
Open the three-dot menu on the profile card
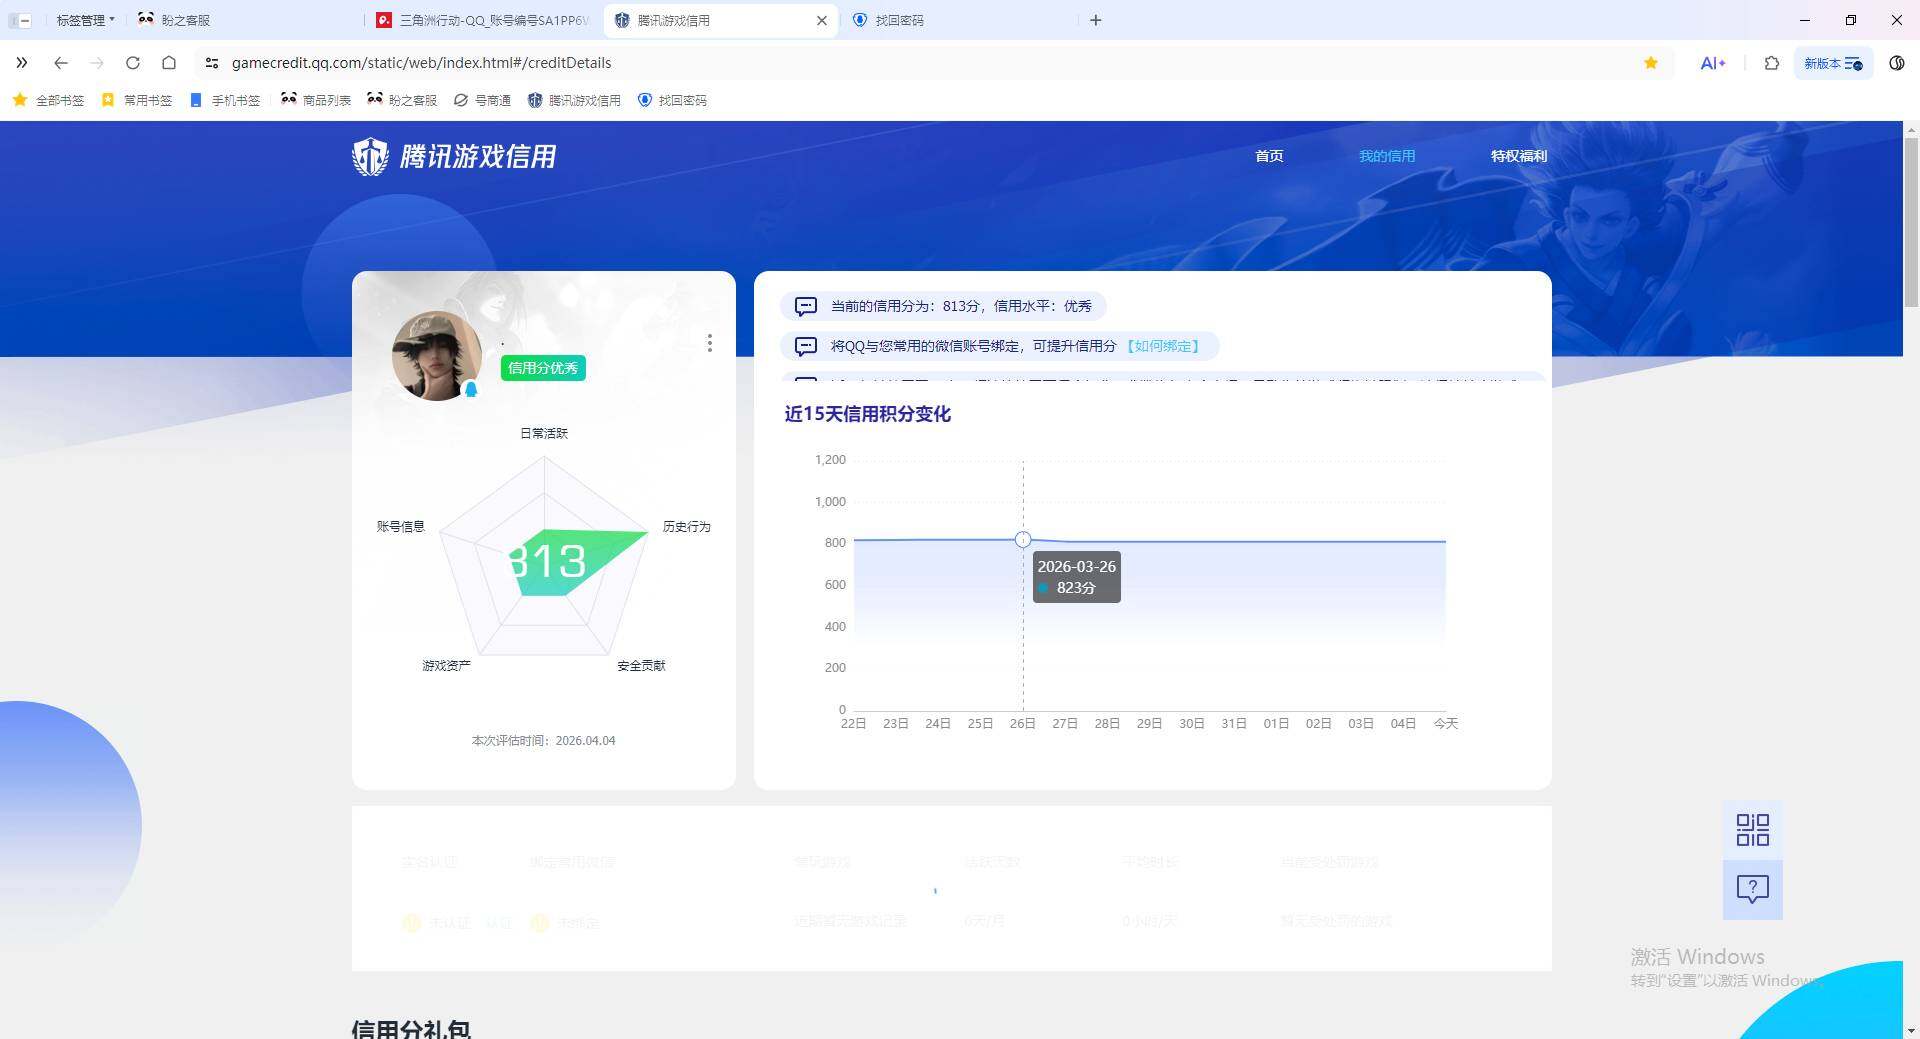710,343
